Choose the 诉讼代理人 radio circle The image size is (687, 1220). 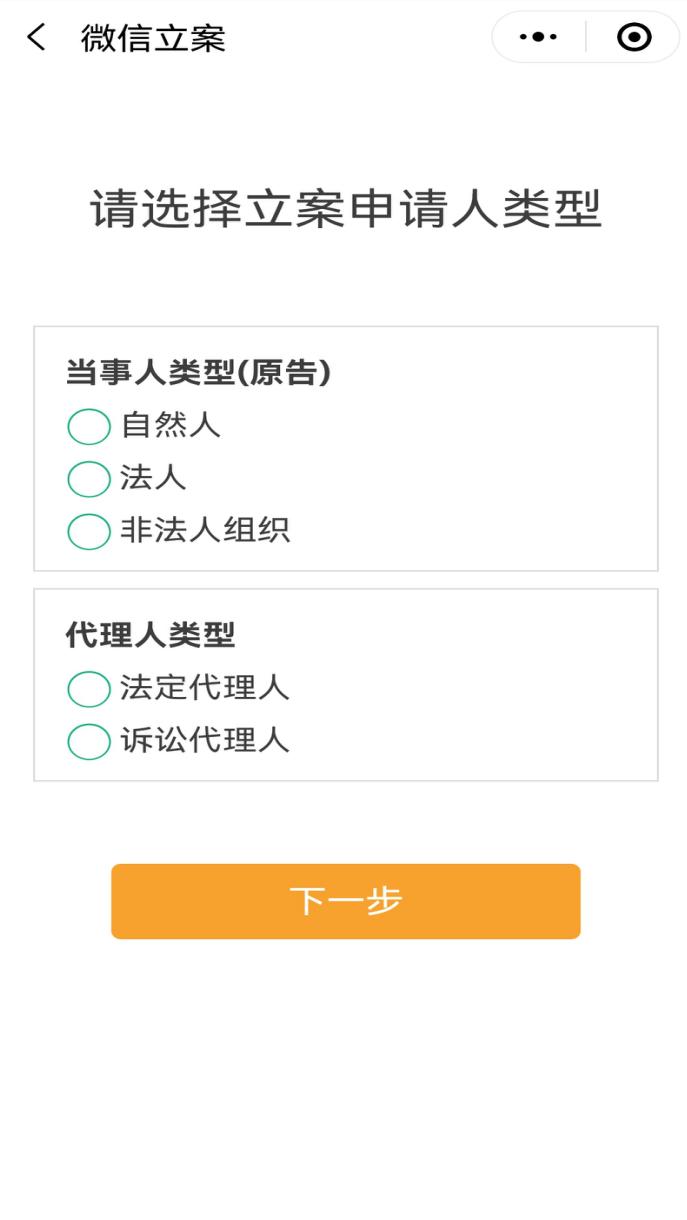(89, 741)
